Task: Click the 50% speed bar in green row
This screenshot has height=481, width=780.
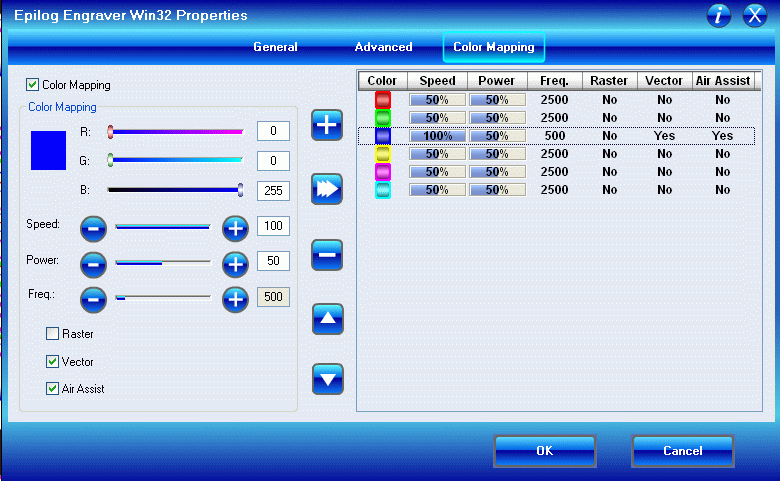Action: [437, 118]
